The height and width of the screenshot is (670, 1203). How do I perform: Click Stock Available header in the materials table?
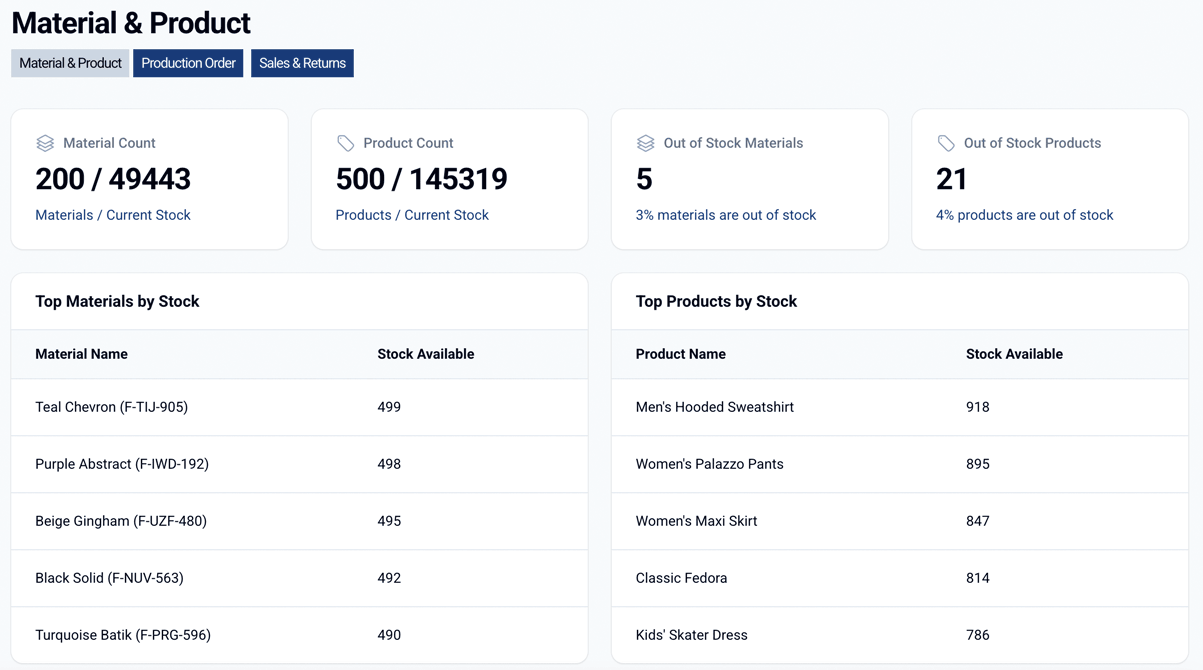425,354
